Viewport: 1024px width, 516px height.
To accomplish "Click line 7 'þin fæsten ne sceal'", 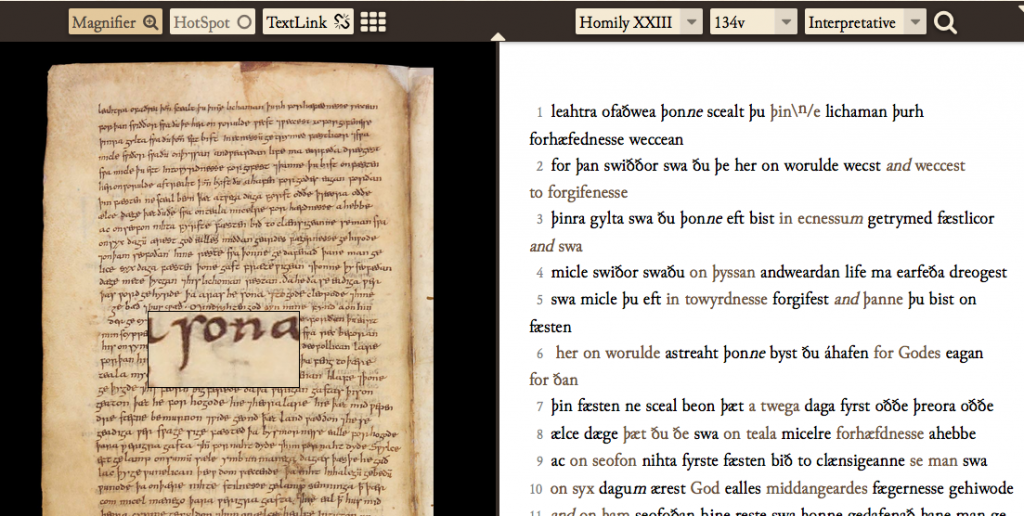I will point(772,406).
